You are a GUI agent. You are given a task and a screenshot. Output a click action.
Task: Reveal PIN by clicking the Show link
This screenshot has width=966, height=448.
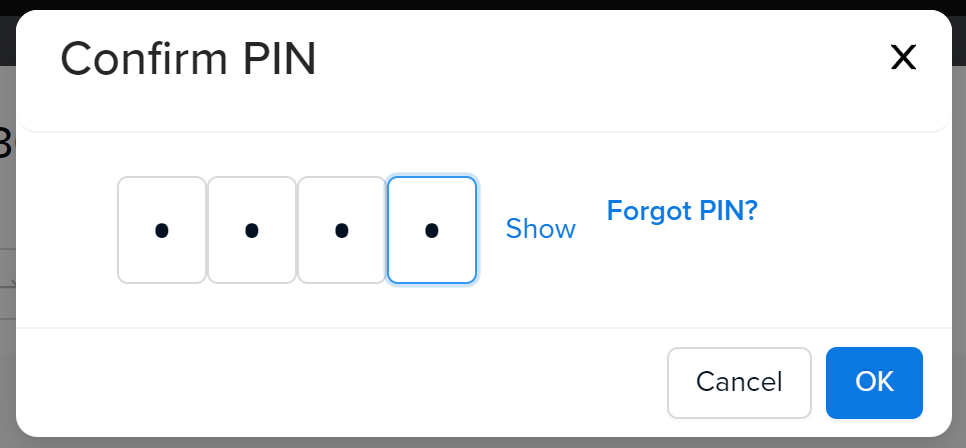pyautogui.click(x=540, y=229)
